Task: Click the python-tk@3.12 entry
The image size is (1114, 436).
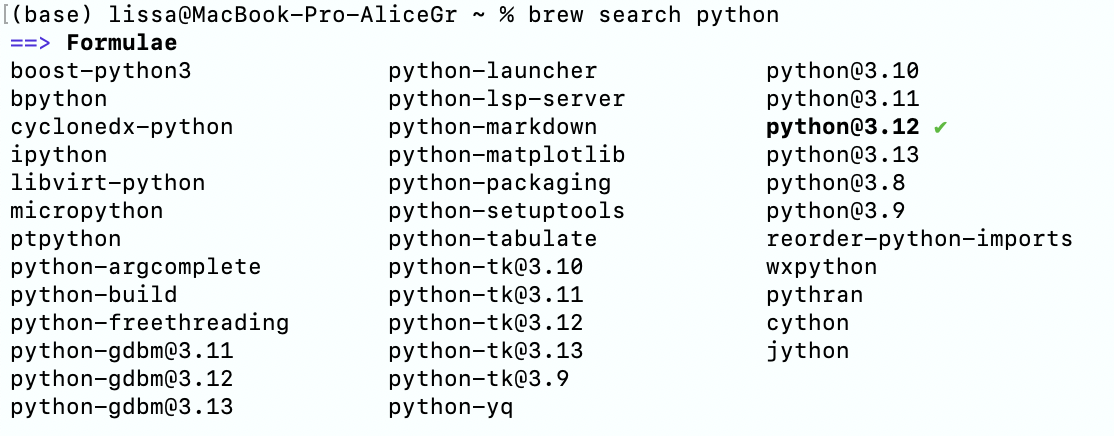Action: point(486,323)
